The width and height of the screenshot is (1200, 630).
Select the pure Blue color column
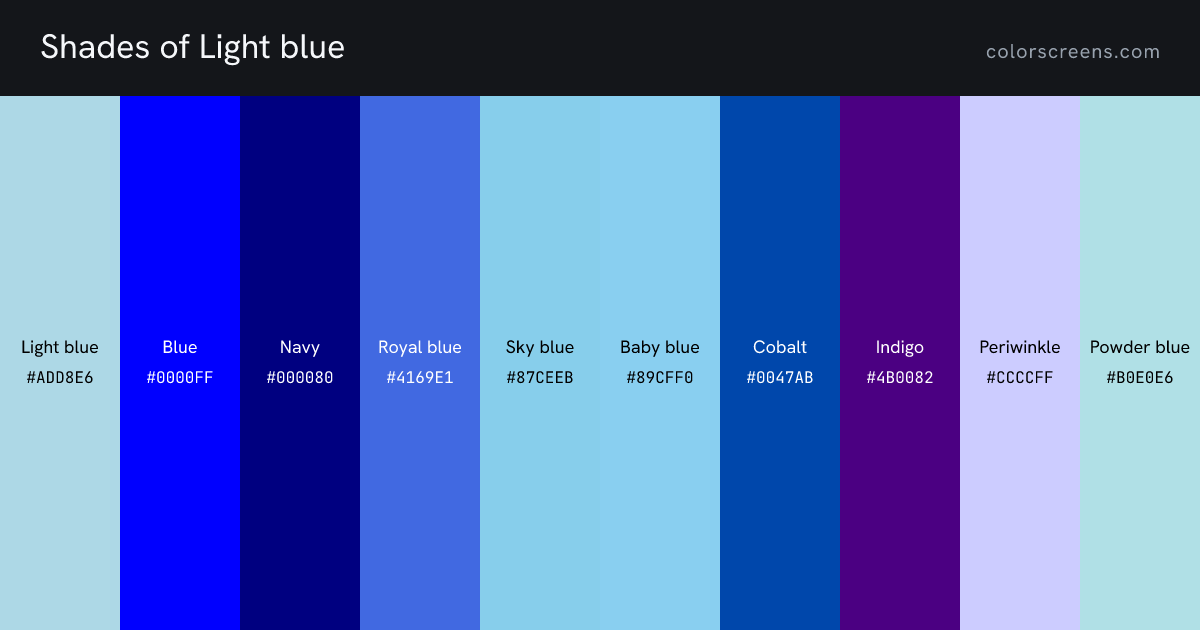180,363
